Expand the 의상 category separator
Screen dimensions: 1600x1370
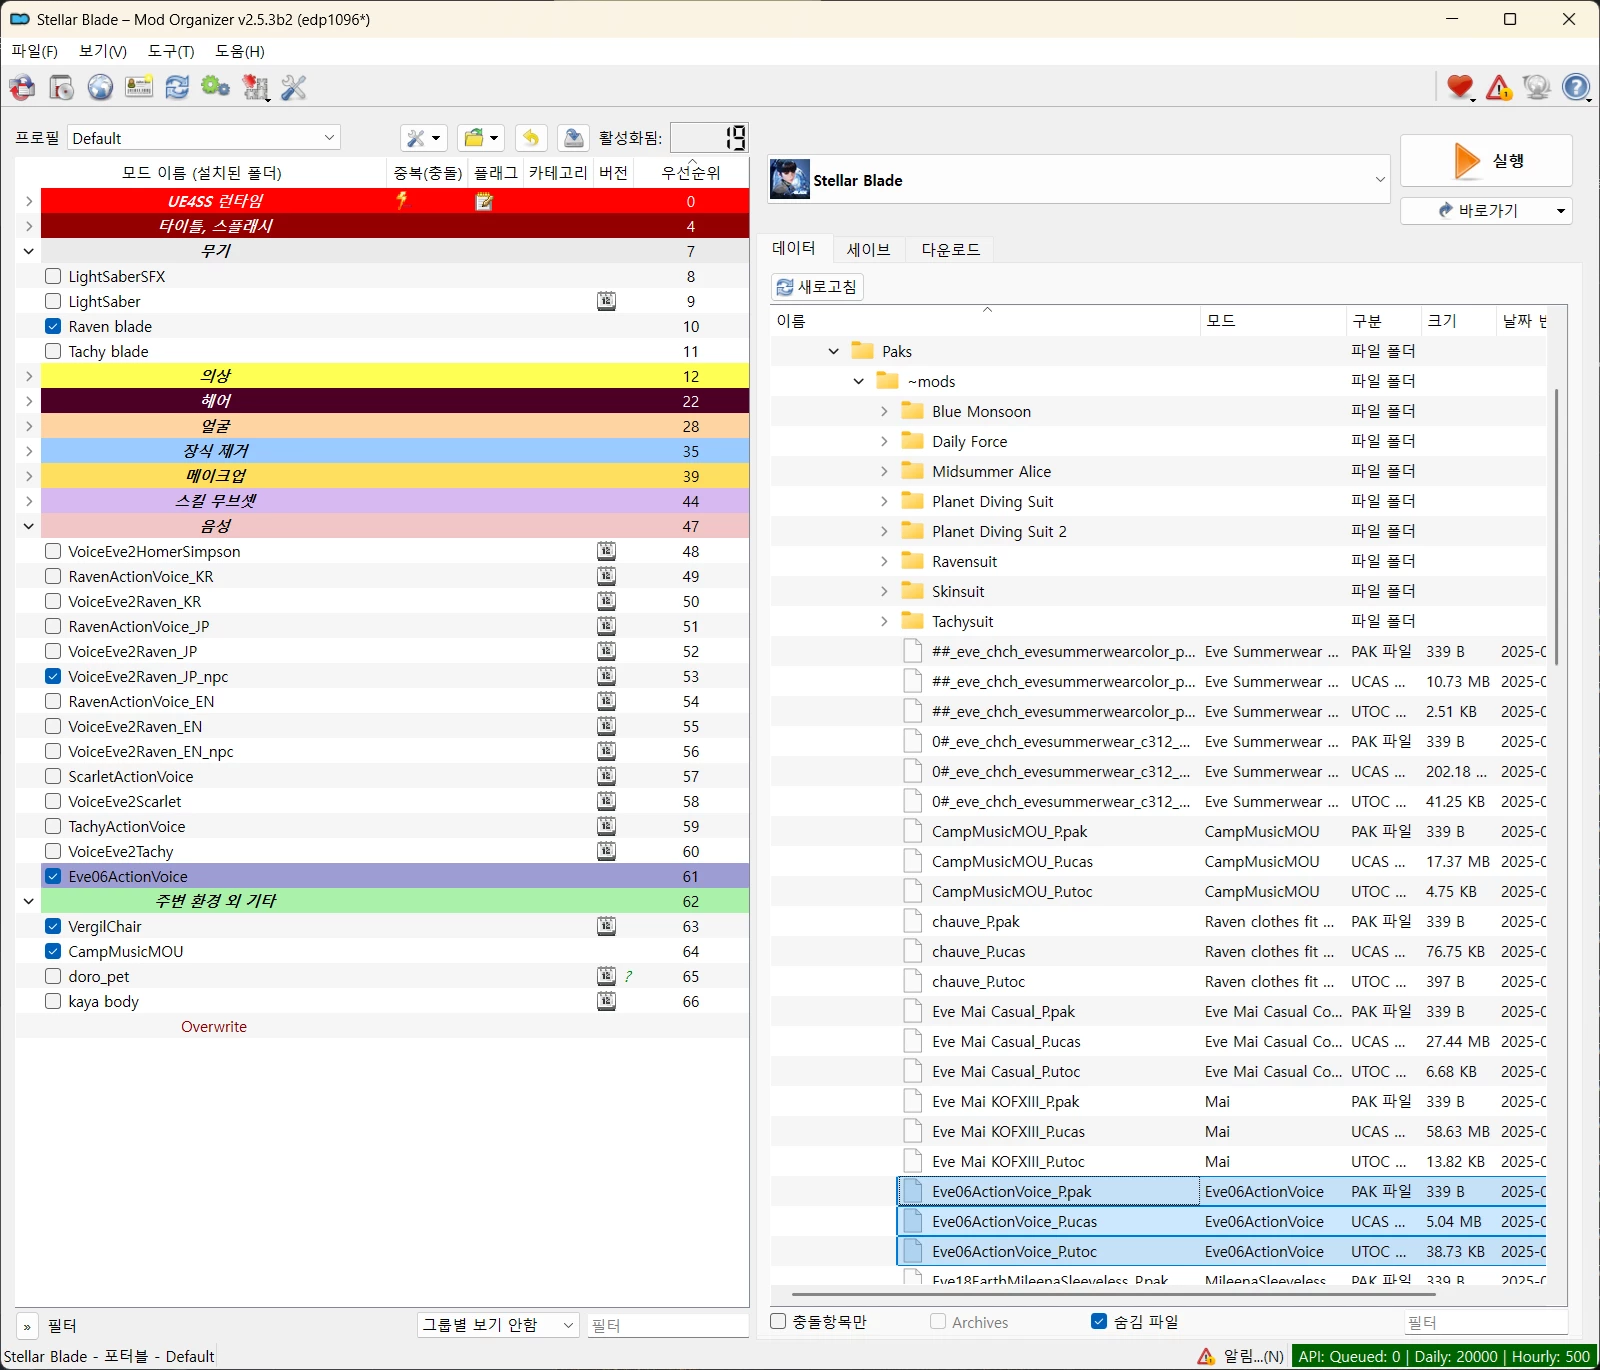[29, 376]
